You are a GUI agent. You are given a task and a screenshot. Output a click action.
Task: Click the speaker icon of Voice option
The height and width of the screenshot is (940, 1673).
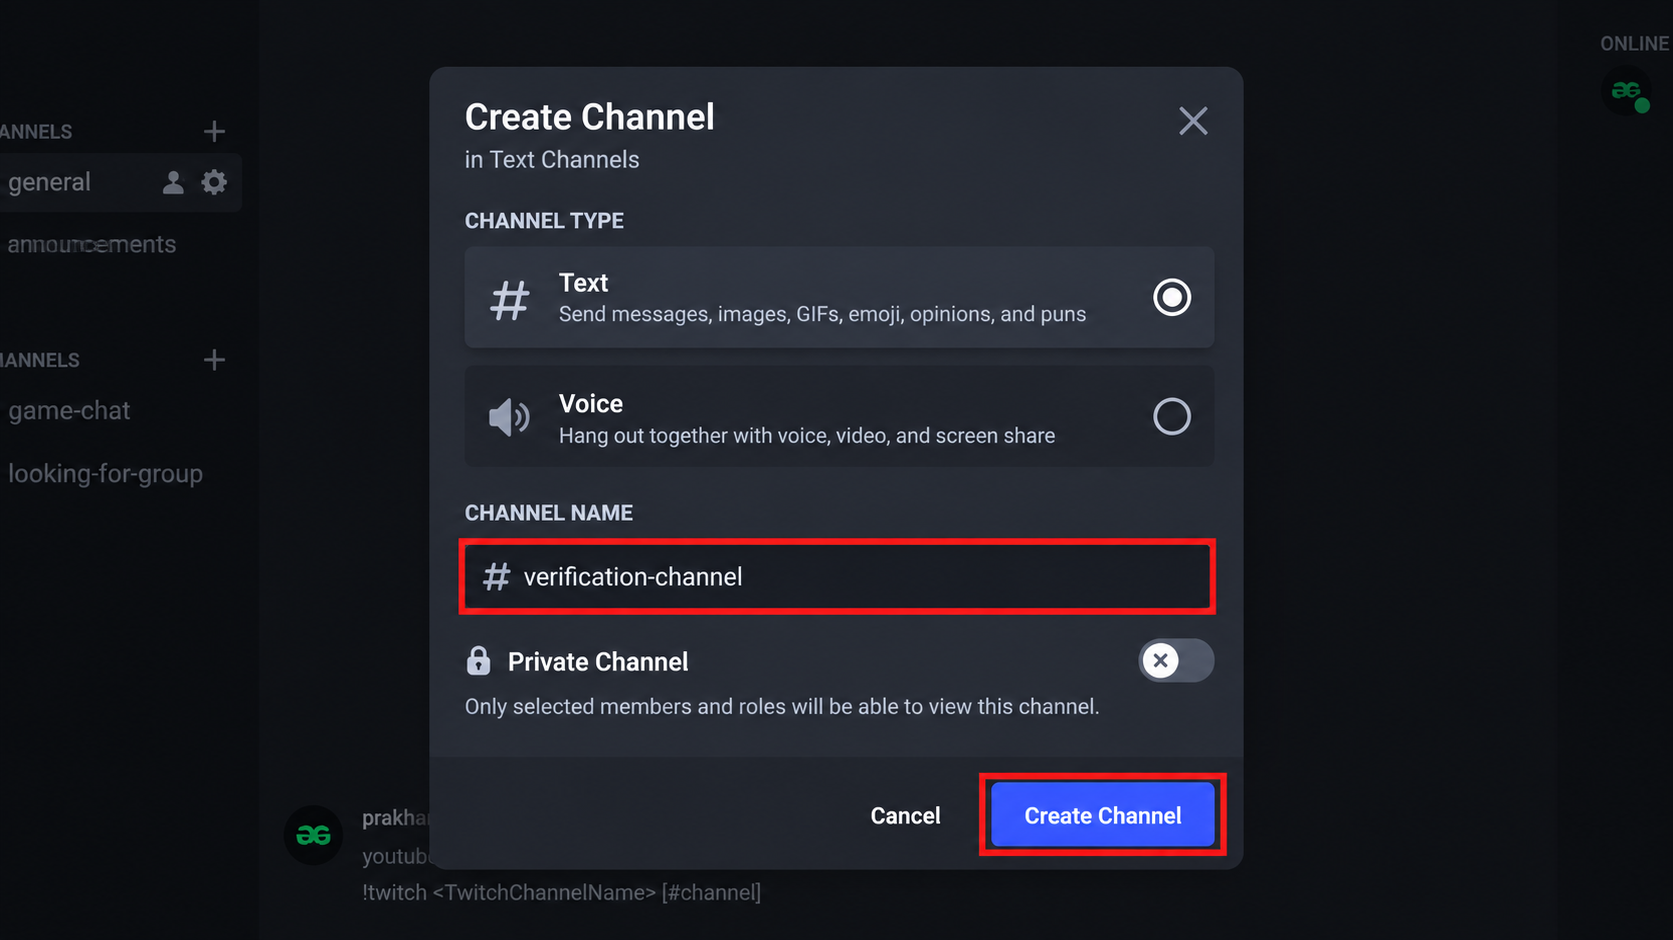pyautogui.click(x=509, y=417)
